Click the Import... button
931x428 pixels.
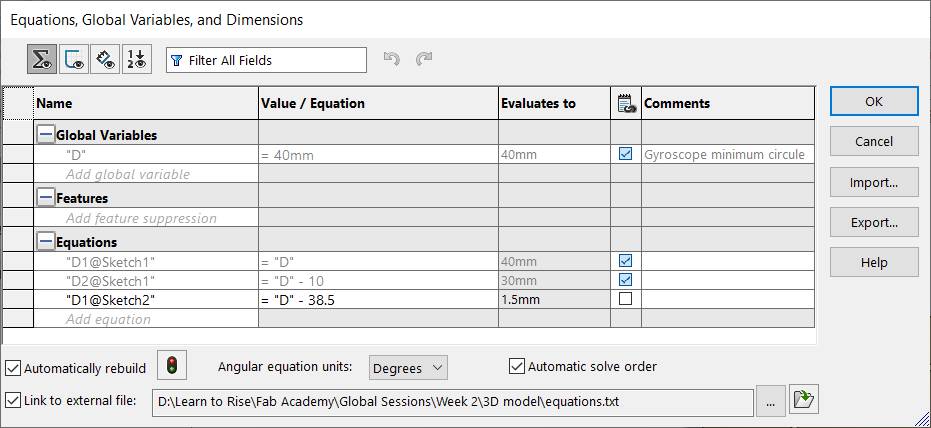[x=873, y=182]
